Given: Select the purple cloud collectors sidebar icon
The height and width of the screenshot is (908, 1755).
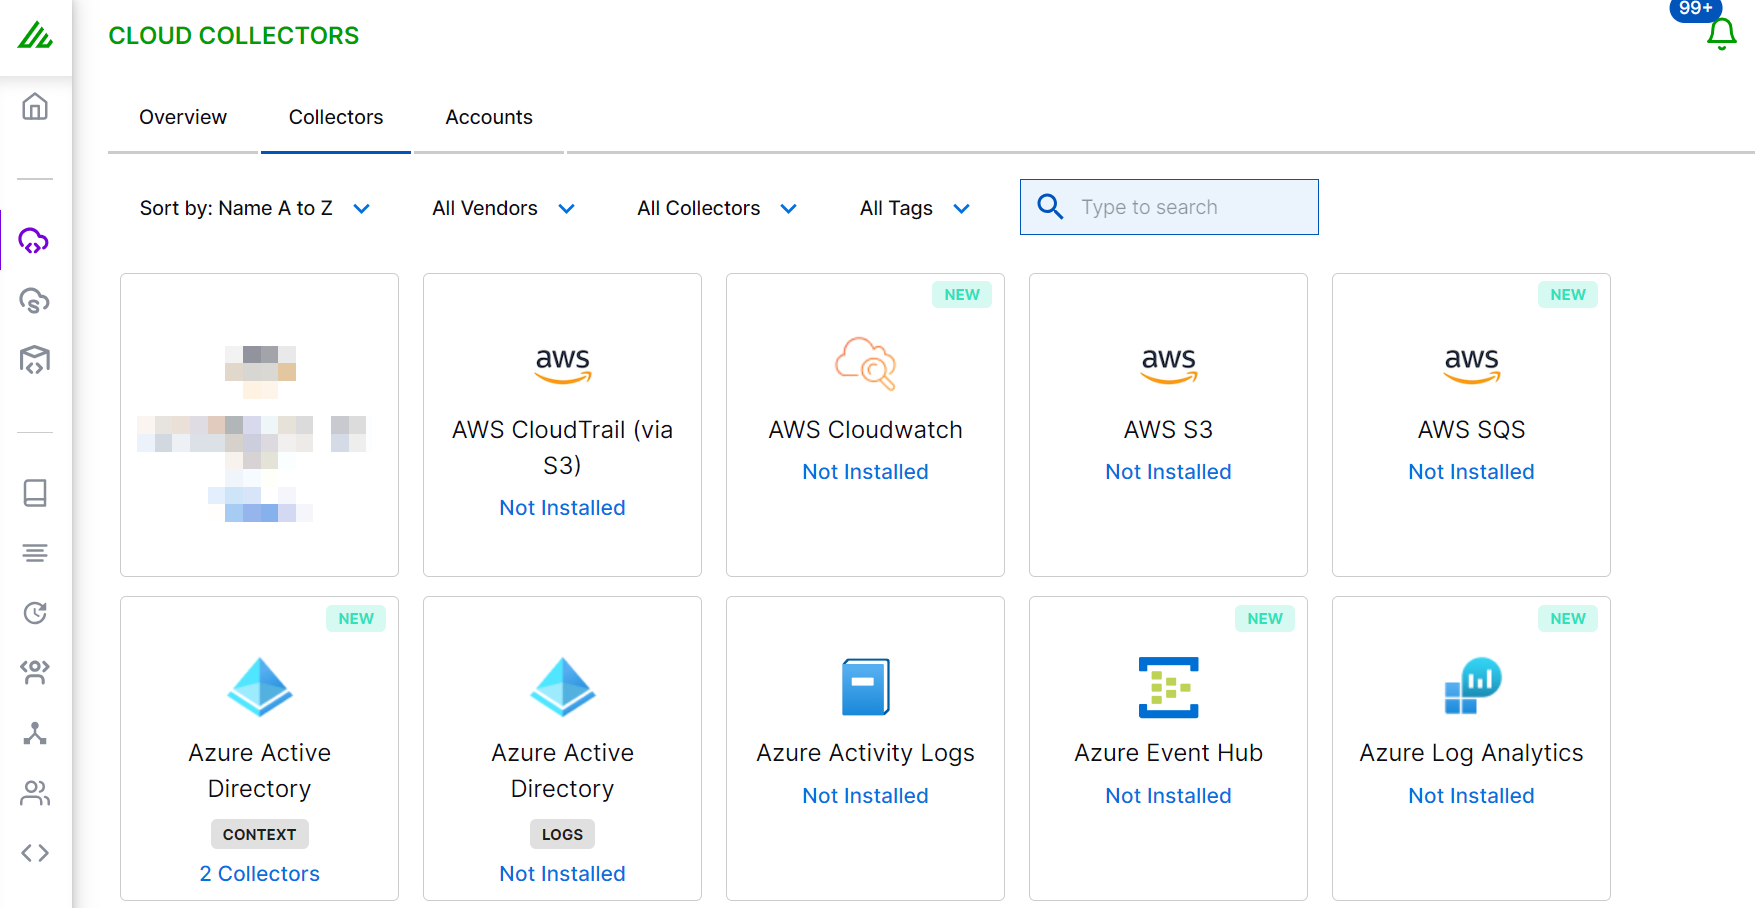Looking at the screenshot, I should [34, 241].
